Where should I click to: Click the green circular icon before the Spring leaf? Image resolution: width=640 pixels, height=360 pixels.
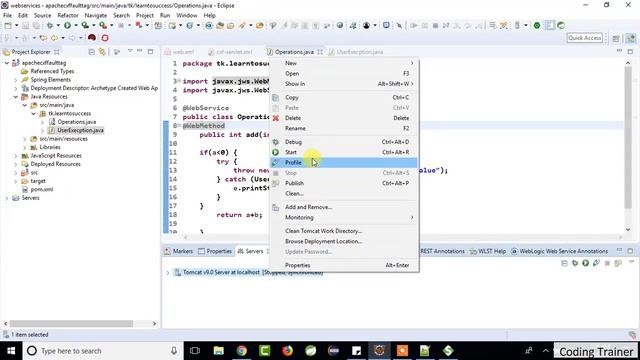pyautogui.click(x=537, y=25)
